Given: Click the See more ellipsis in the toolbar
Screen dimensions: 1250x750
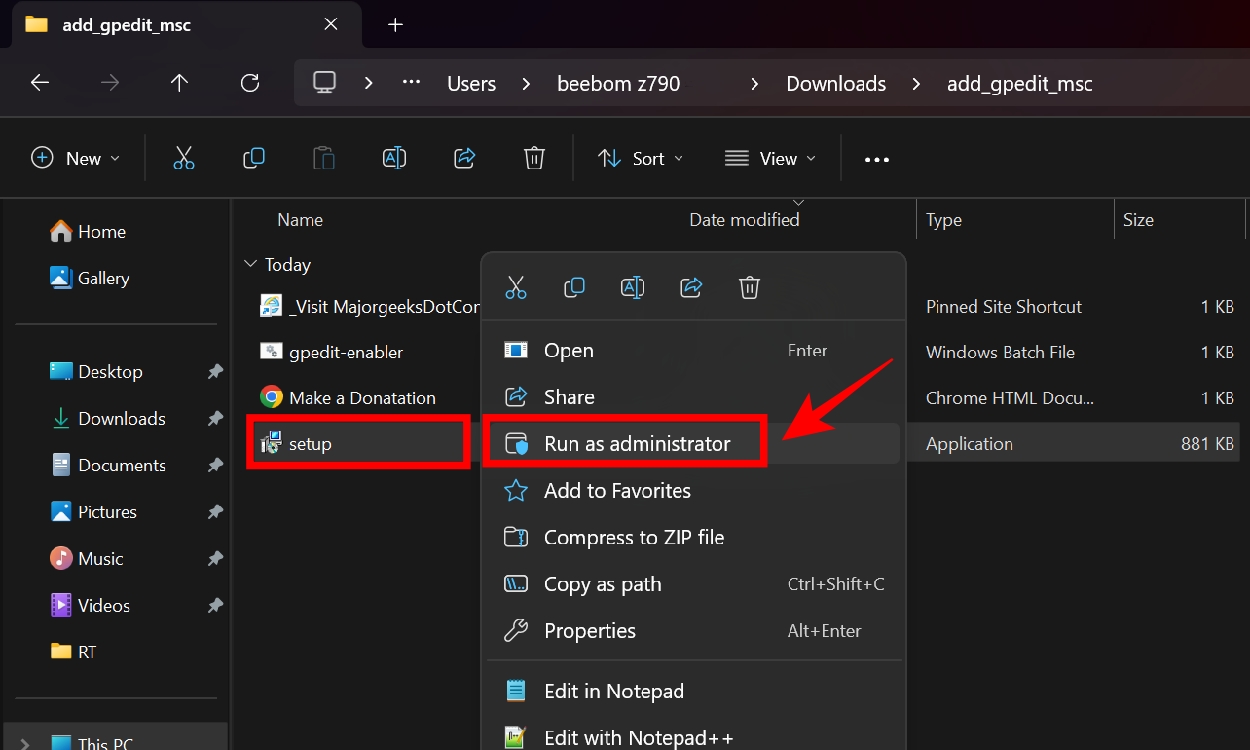Looking at the screenshot, I should pyautogui.click(x=876, y=158).
